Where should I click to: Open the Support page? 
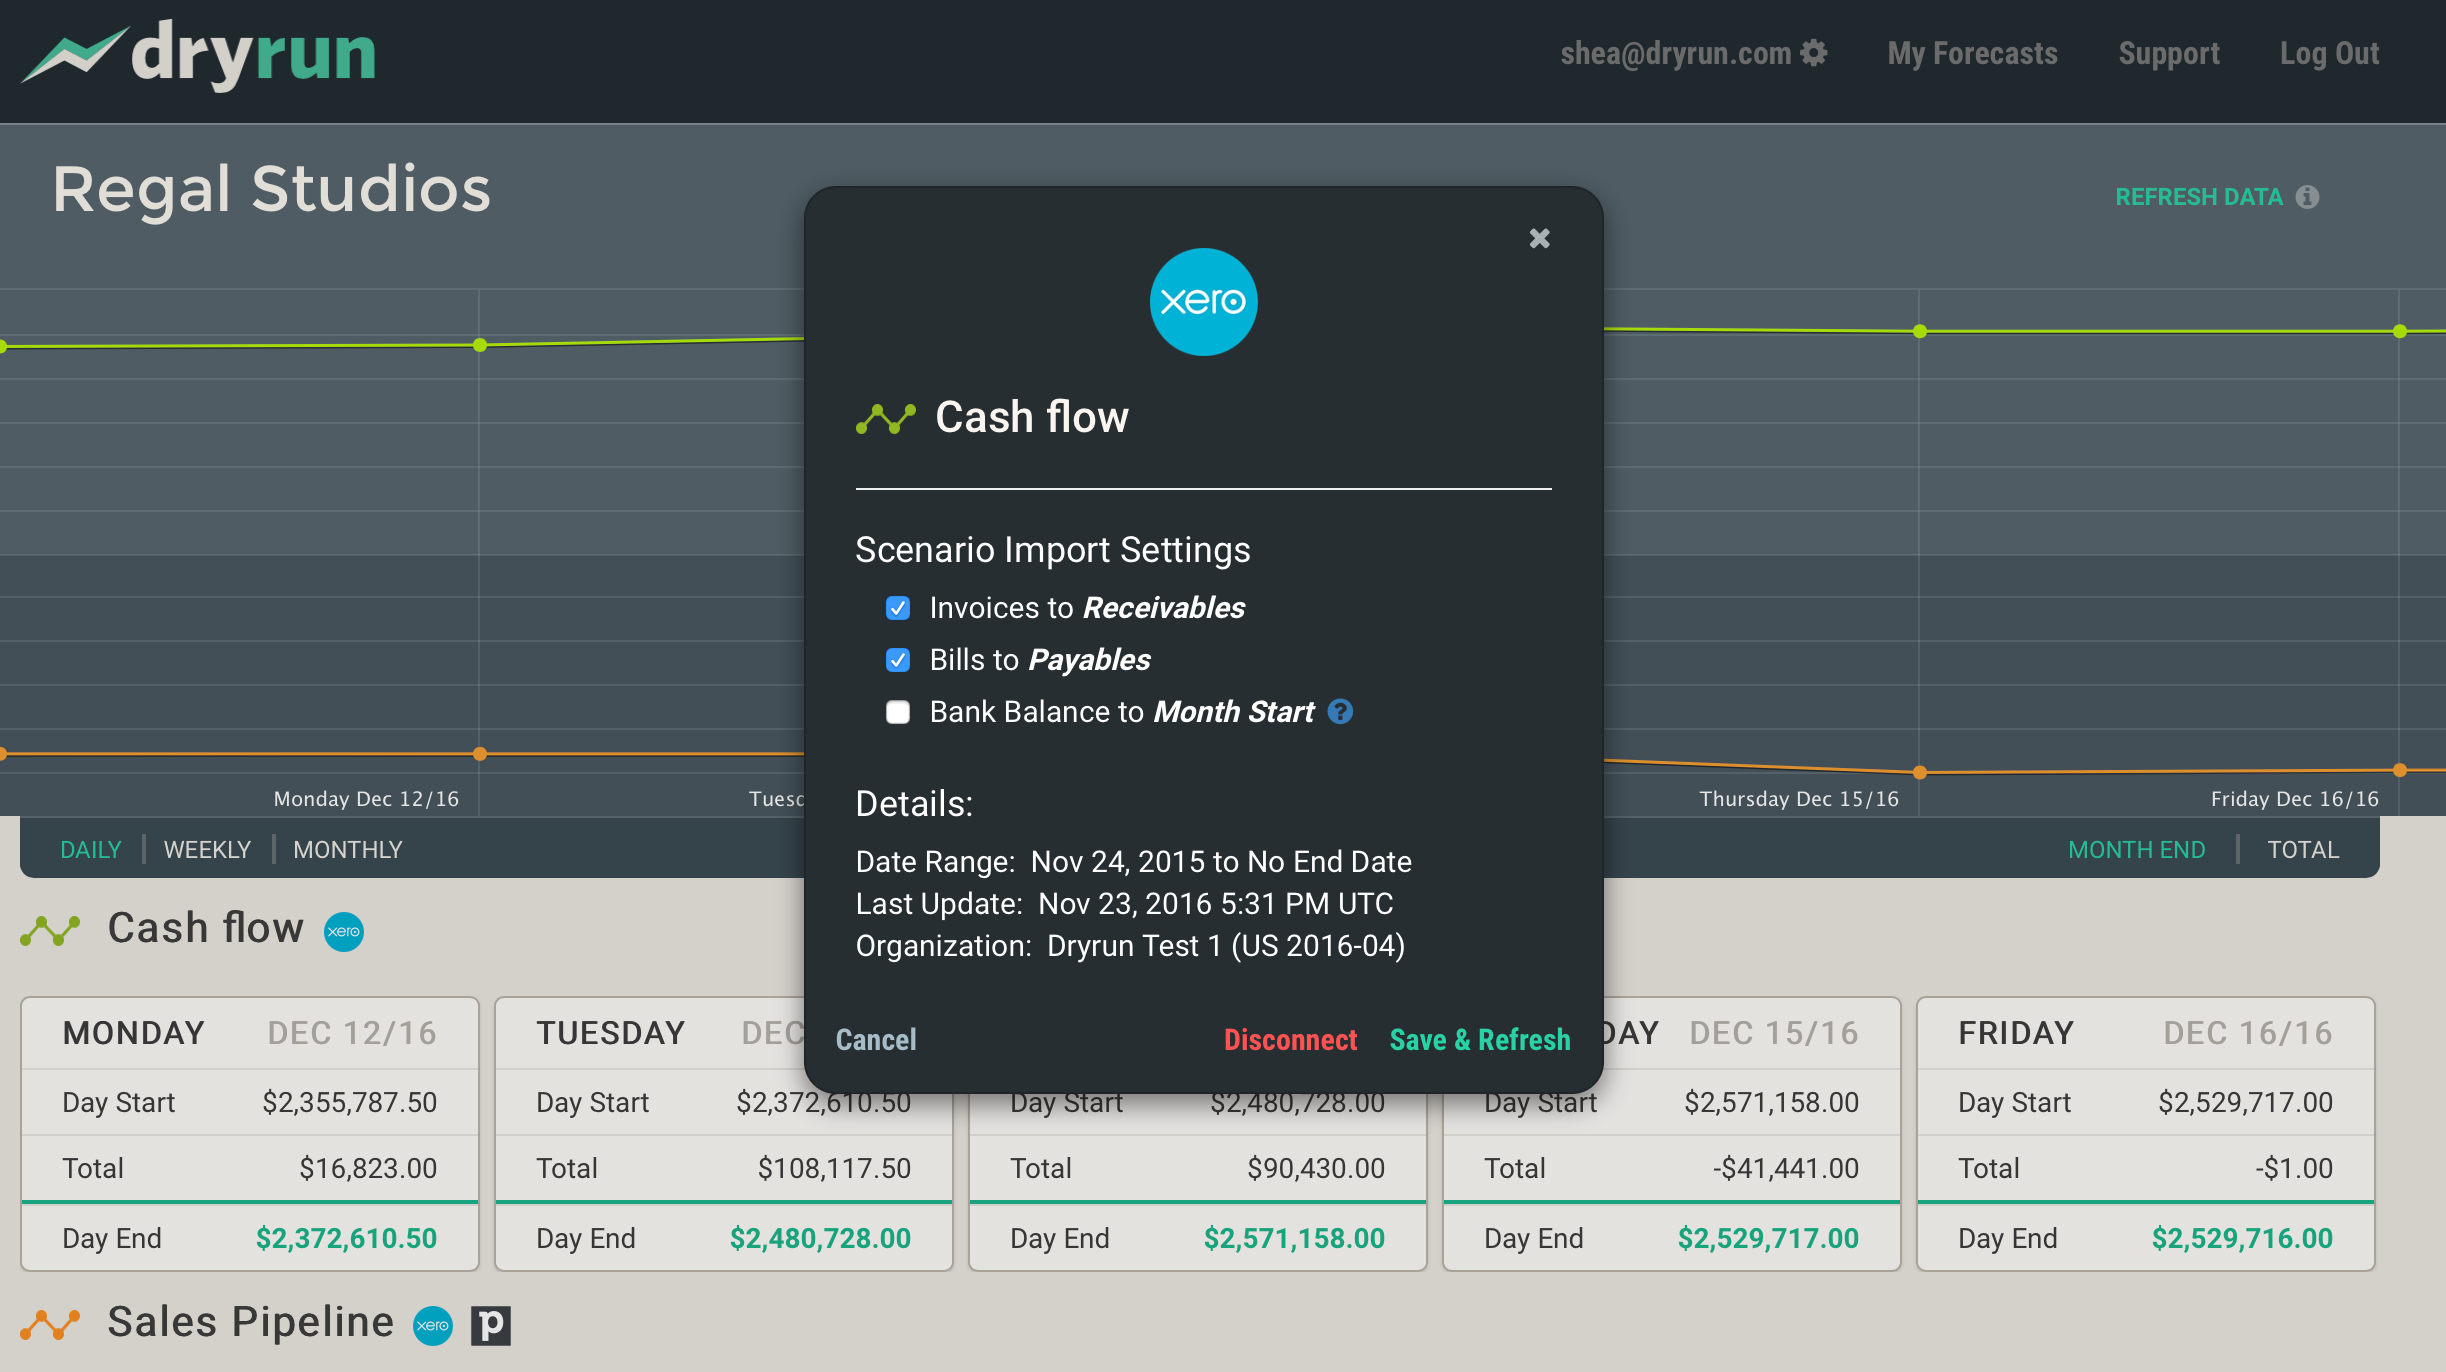click(2168, 52)
